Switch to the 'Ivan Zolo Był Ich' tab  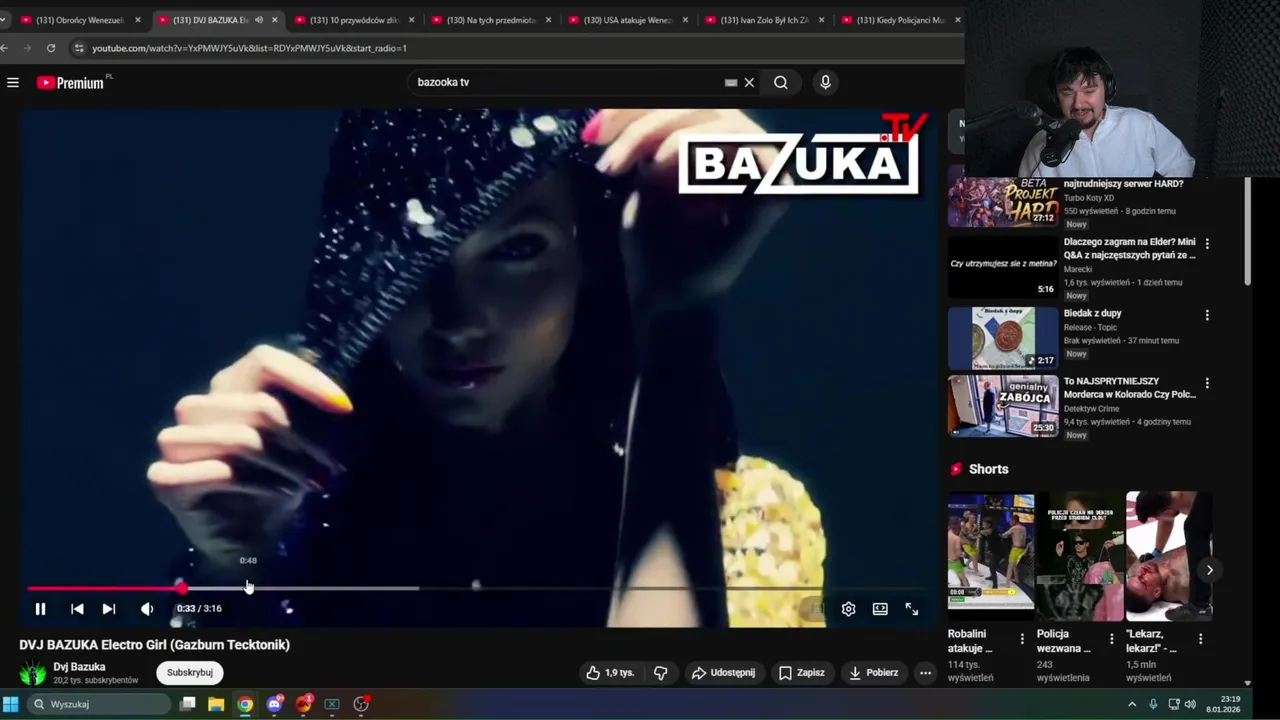[765, 20]
